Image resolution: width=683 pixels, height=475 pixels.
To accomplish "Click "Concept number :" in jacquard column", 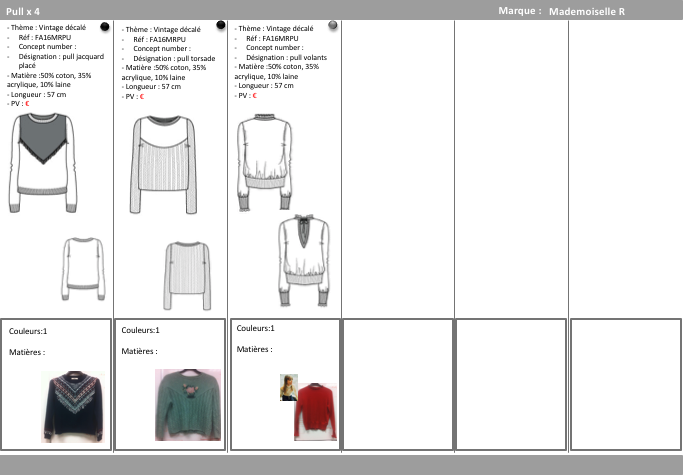I will [47, 47].
